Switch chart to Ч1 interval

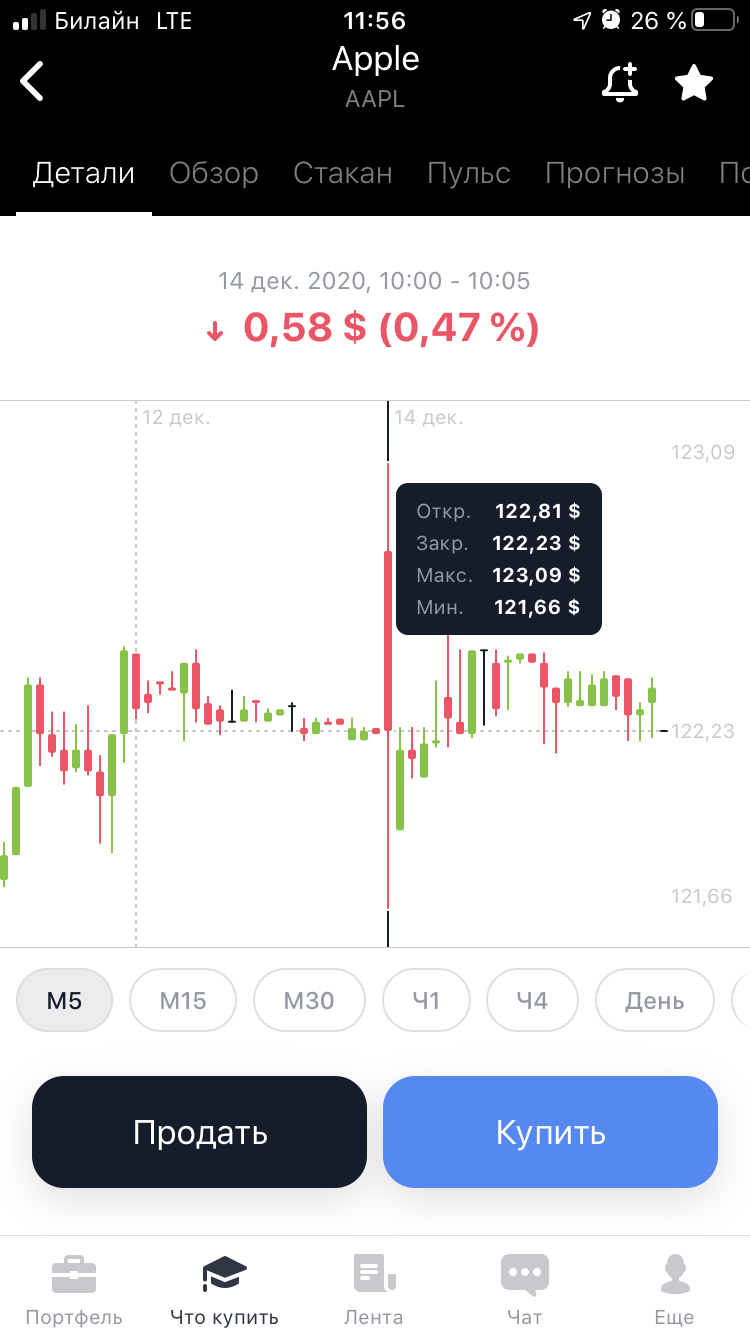coord(426,1000)
